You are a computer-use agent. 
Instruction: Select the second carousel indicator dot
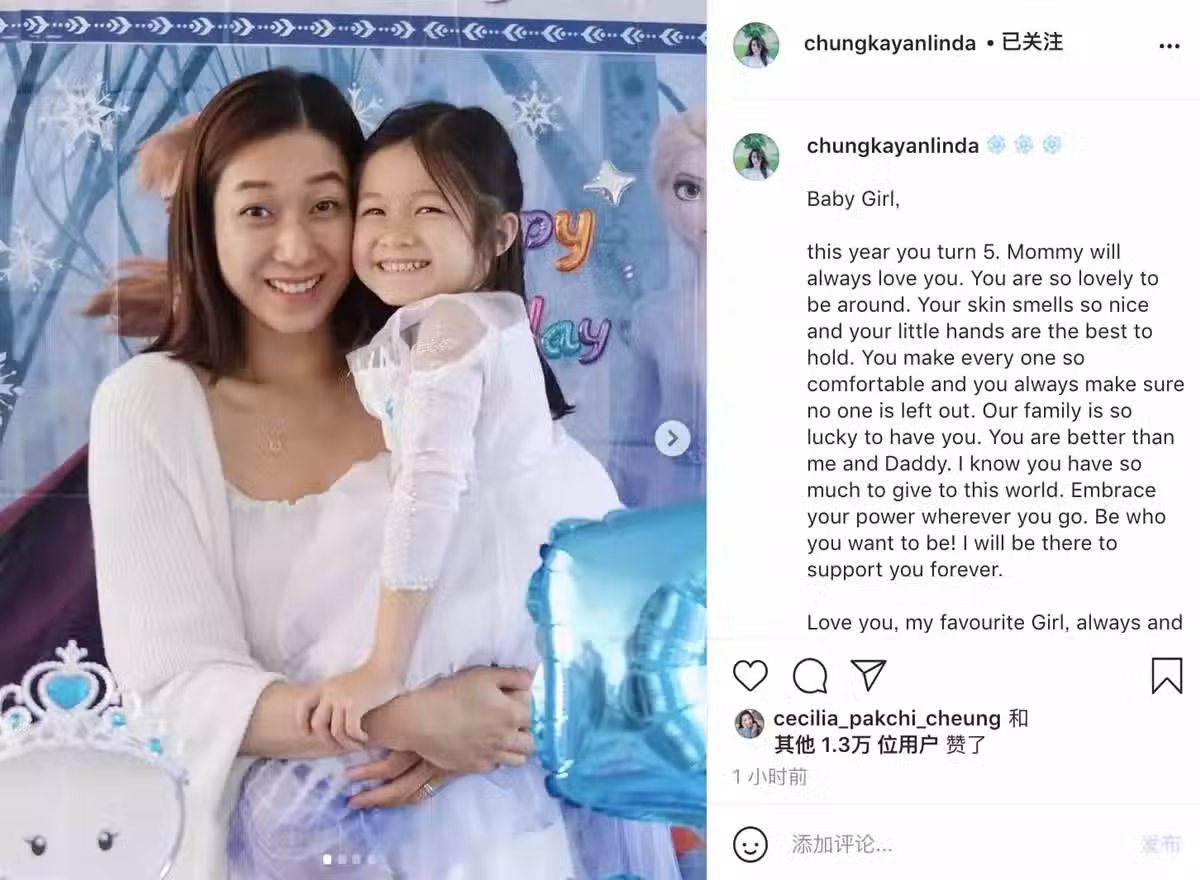click(x=341, y=859)
